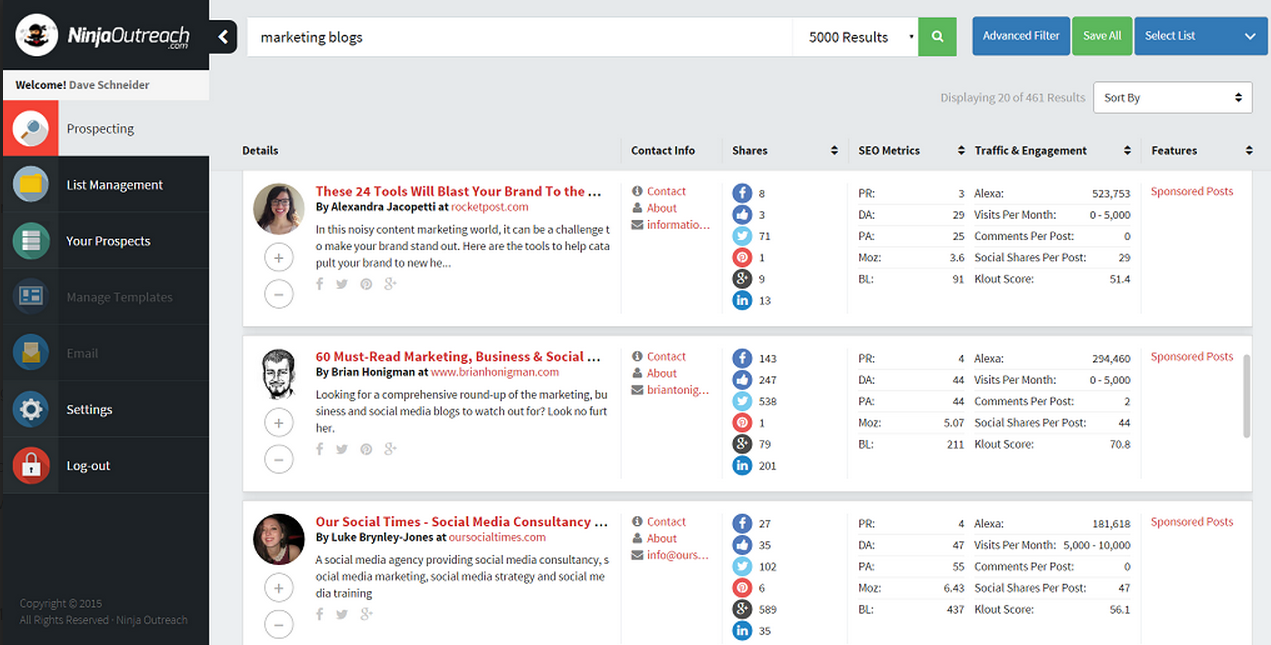Screen dimensions: 1271x645
Task: Click the 'informatio...' email link
Action: pos(678,225)
